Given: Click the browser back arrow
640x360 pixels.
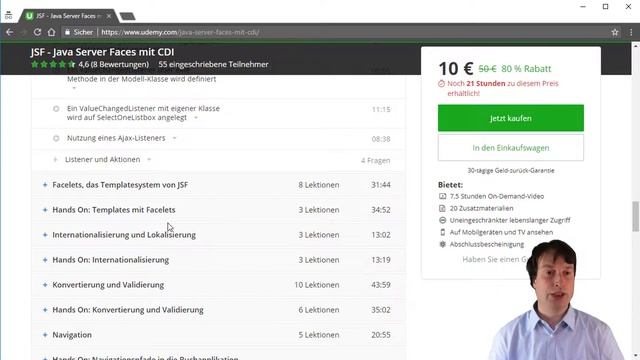Looking at the screenshot, I should [x=9, y=32].
